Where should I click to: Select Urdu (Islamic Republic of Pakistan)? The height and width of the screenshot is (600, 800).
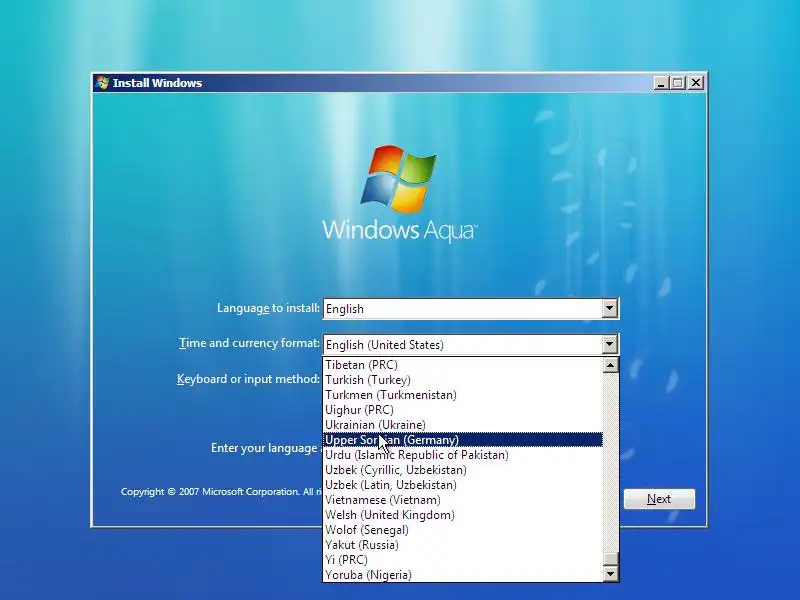pyautogui.click(x=463, y=455)
